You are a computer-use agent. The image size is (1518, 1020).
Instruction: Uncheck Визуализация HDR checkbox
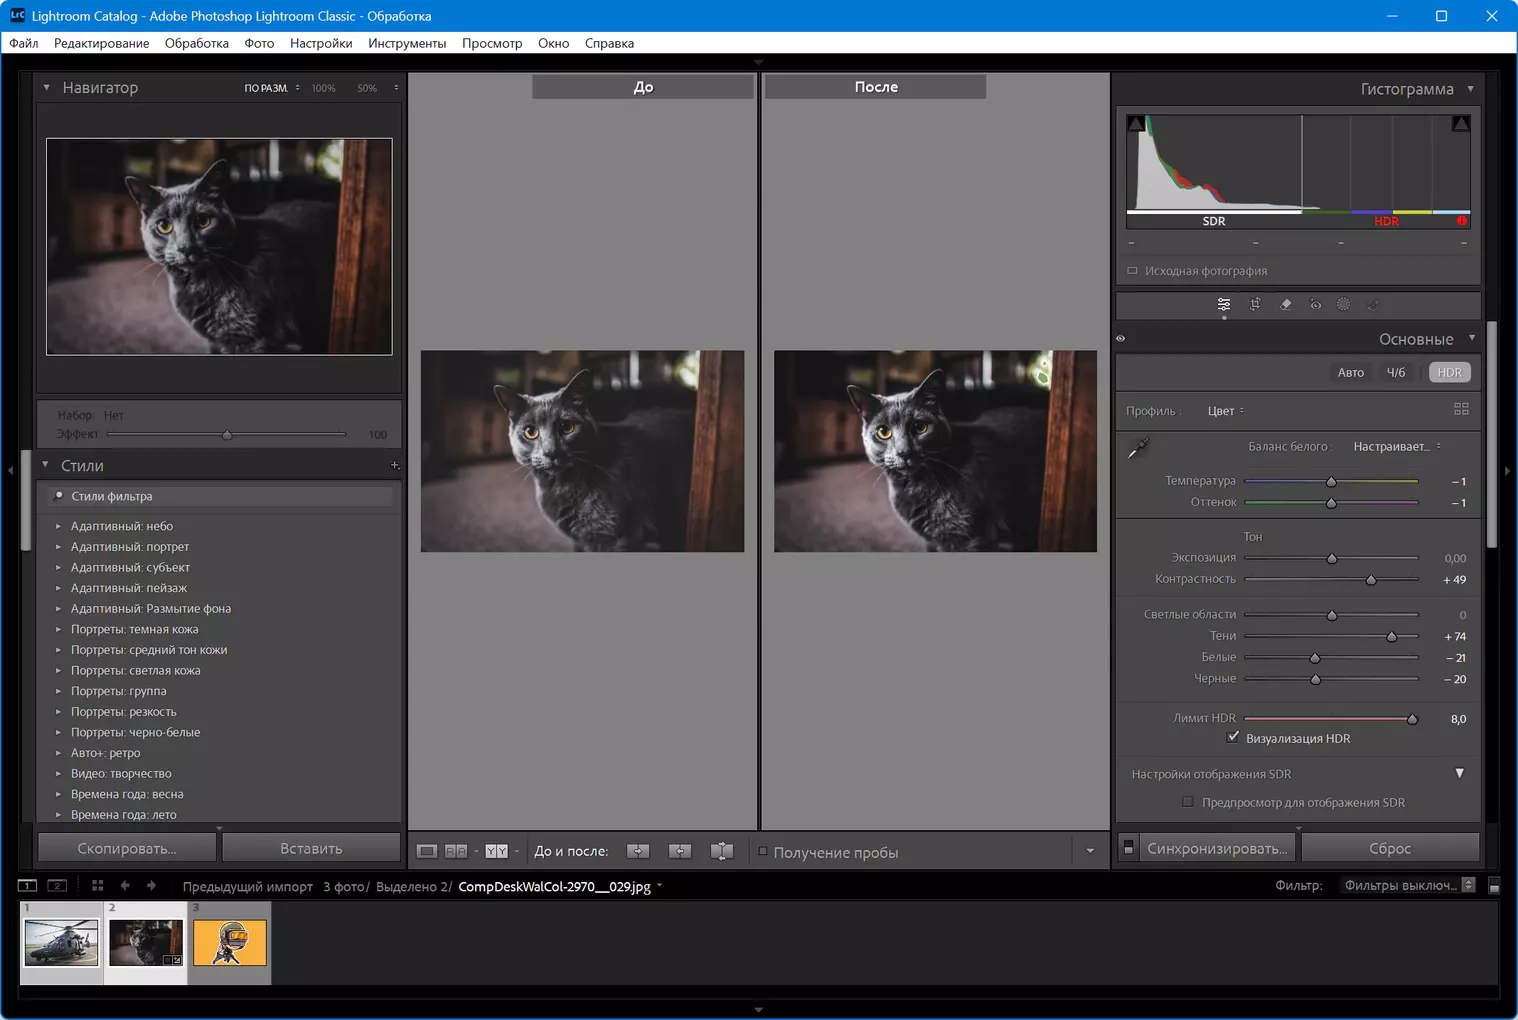[x=1233, y=737]
